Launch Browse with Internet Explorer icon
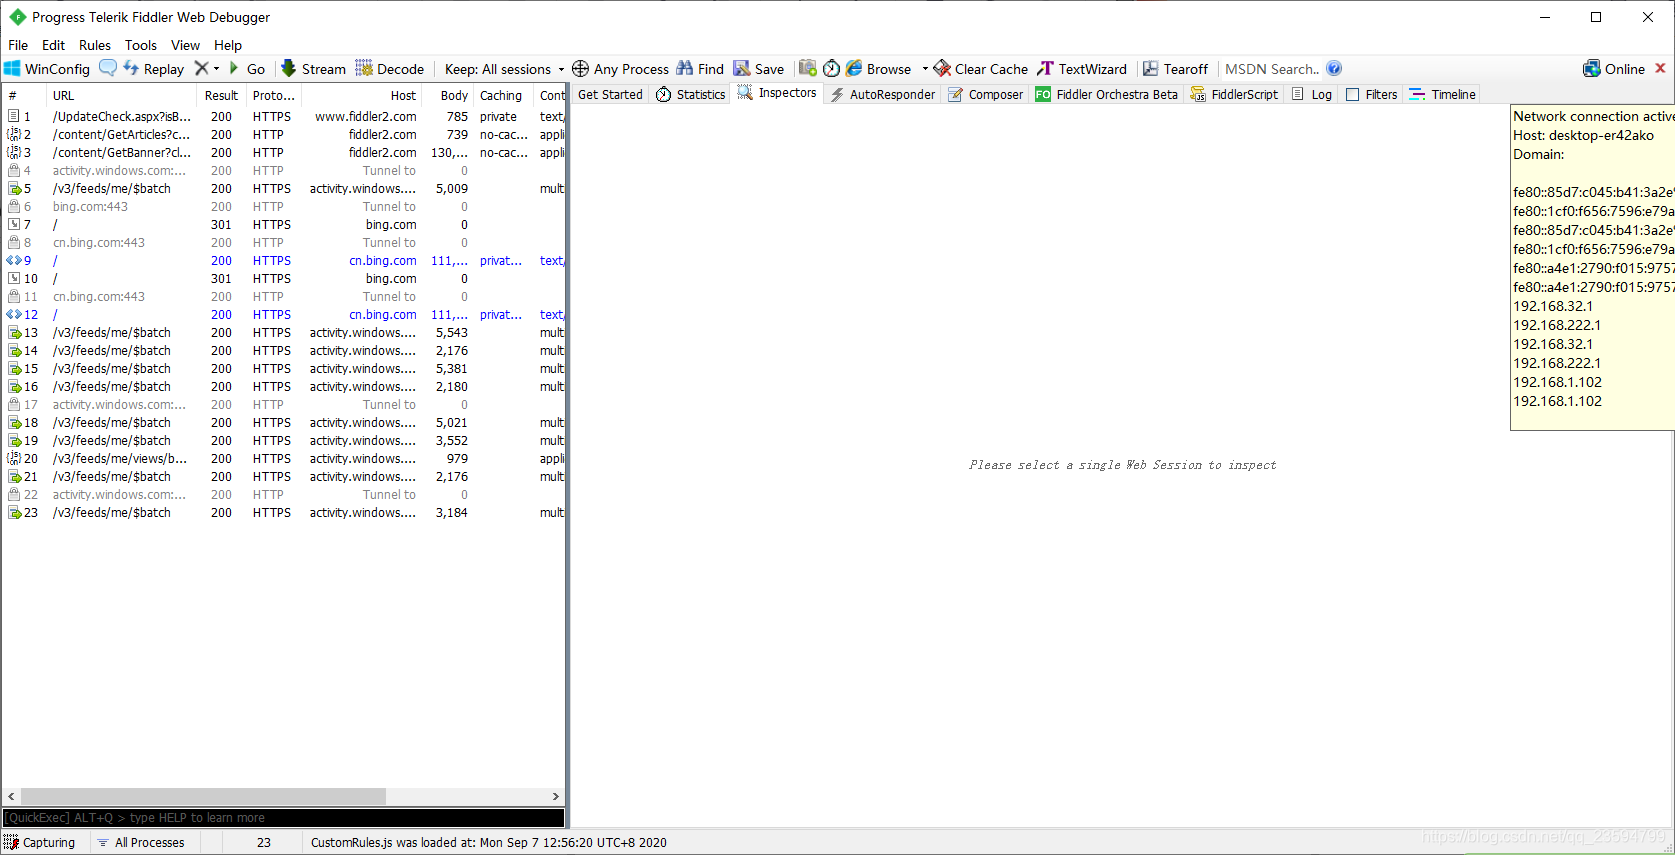The height and width of the screenshot is (855, 1675). point(854,68)
